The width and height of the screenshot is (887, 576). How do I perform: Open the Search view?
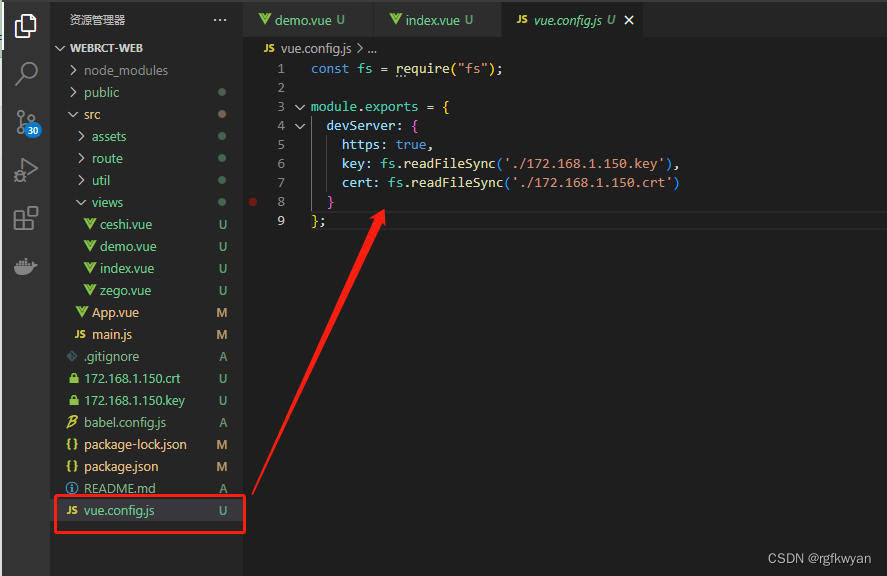(x=25, y=72)
